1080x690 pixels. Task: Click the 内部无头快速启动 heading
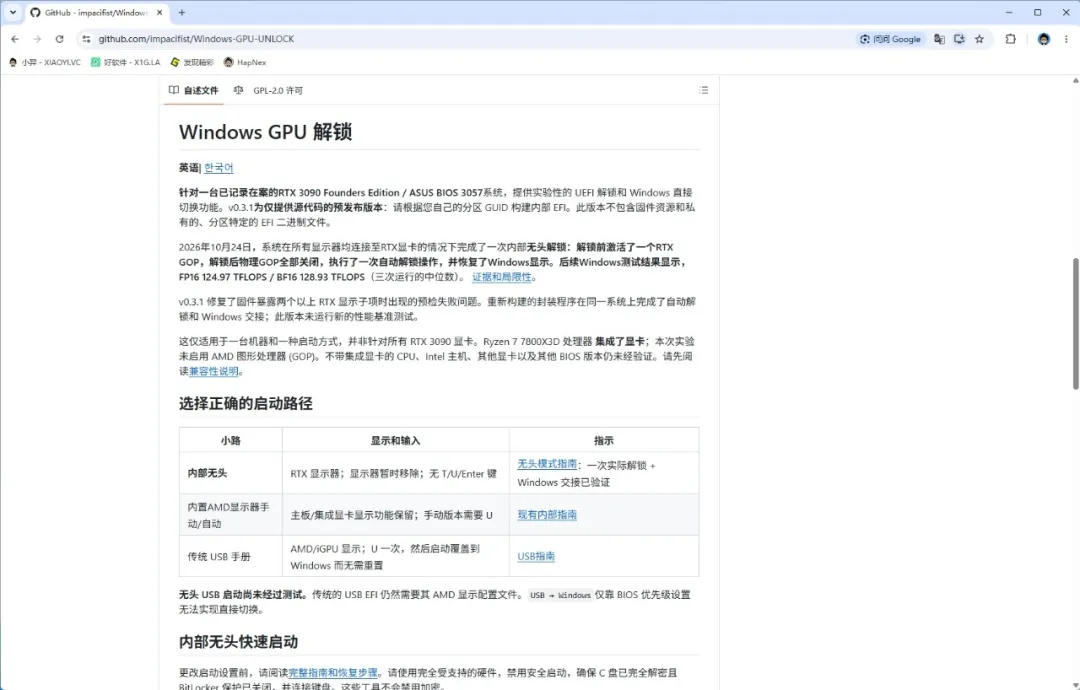(x=238, y=642)
